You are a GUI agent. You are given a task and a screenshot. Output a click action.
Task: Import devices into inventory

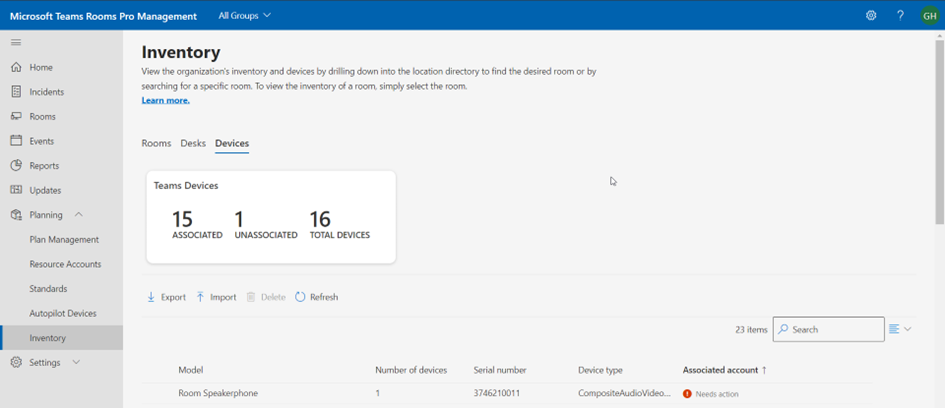point(216,297)
